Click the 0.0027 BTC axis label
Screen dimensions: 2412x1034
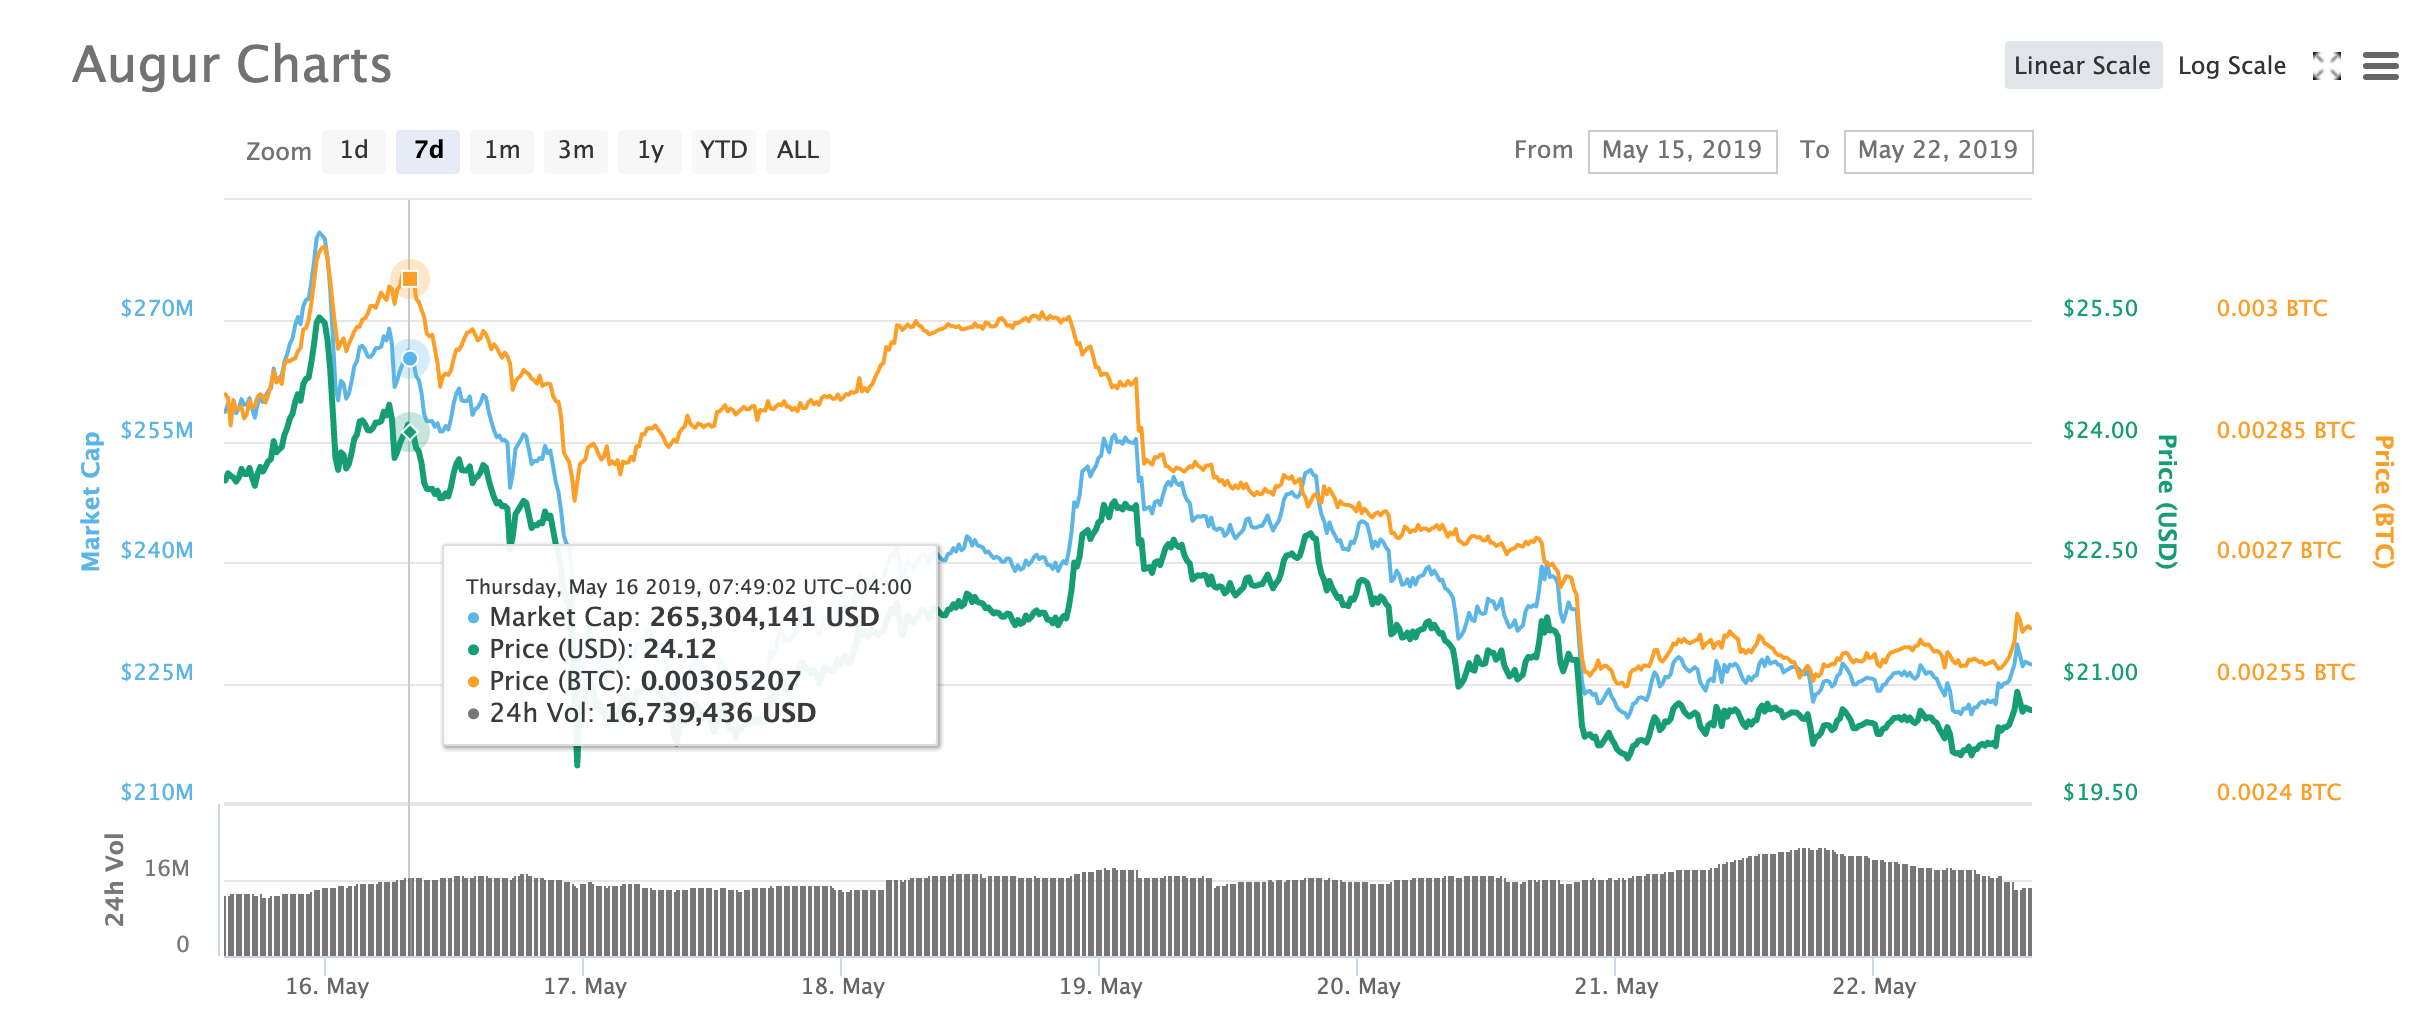click(2279, 550)
